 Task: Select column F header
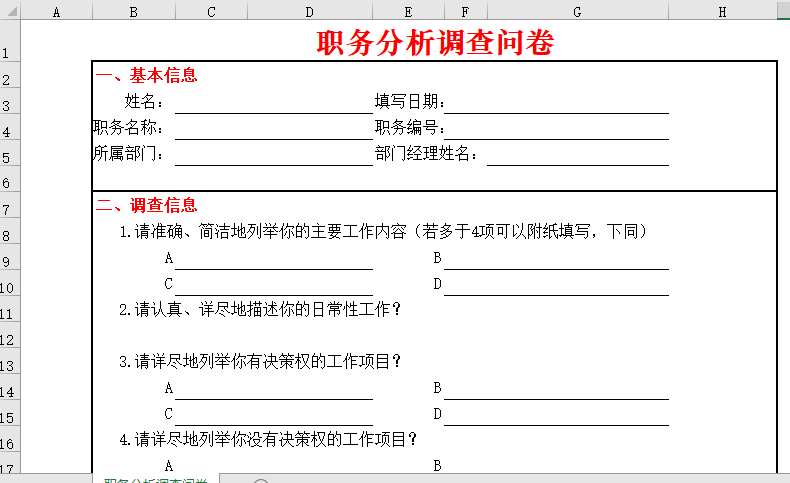click(466, 11)
